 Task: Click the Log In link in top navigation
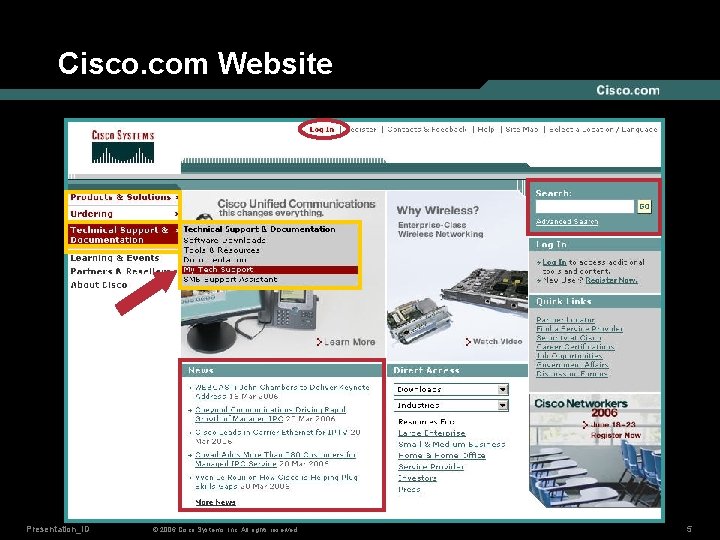click(321, 129)
